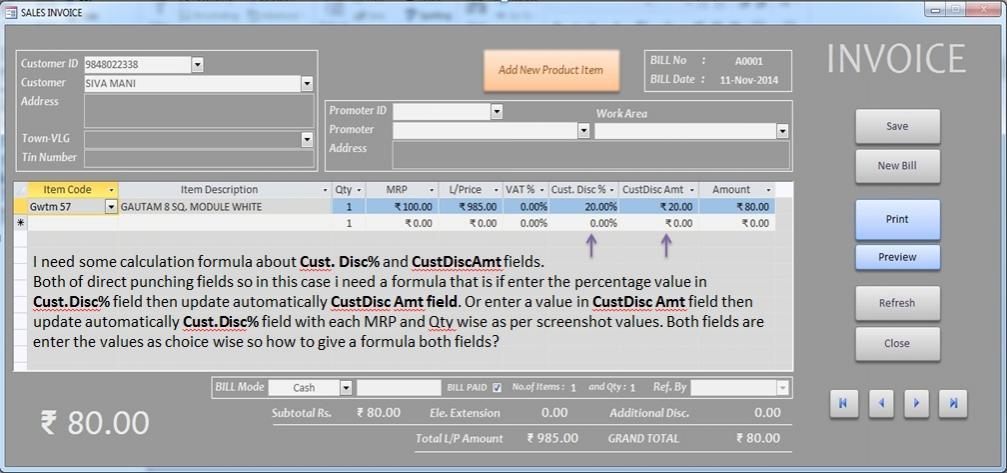Select the new row marker (asterisk) row selector
1007x473 pixels.
pyautogui.click(x=20, y=223)
